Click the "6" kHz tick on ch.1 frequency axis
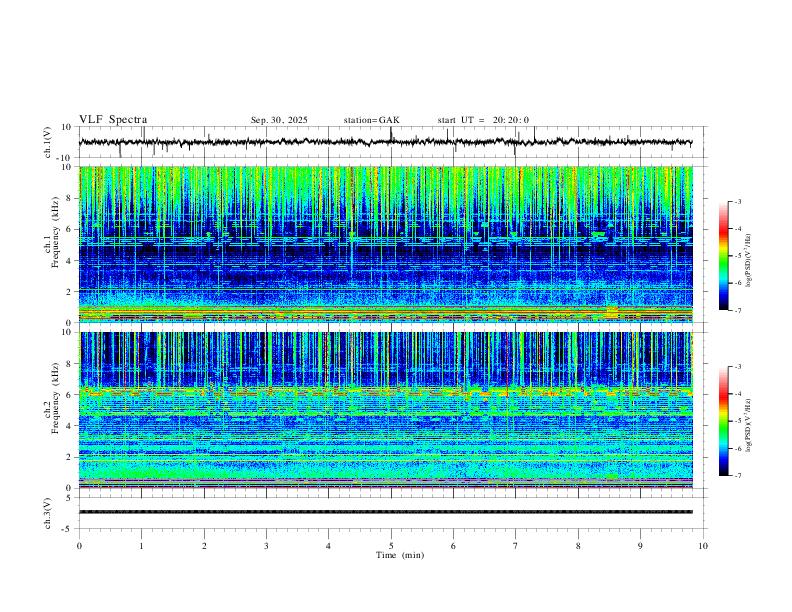 (x=70, y=229)
